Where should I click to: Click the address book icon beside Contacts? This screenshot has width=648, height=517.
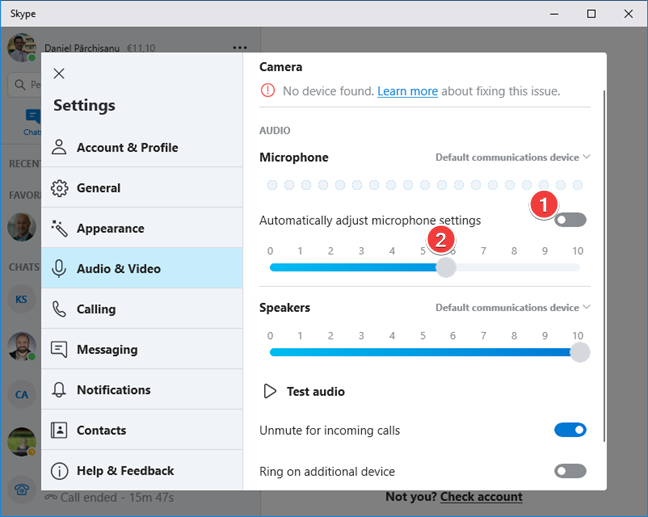(x=59, y=430)
